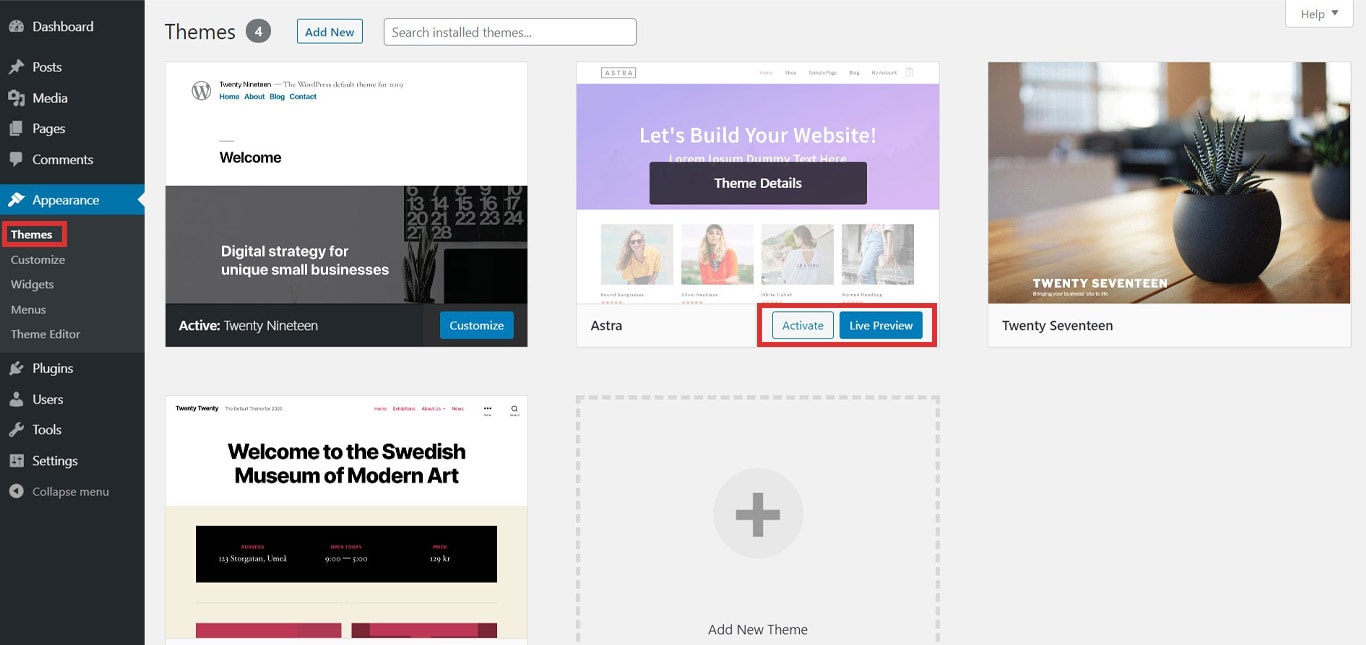The image size is (1366, 645).
Task: Go to the Posts menu text
Action: [x=47, y=67]
